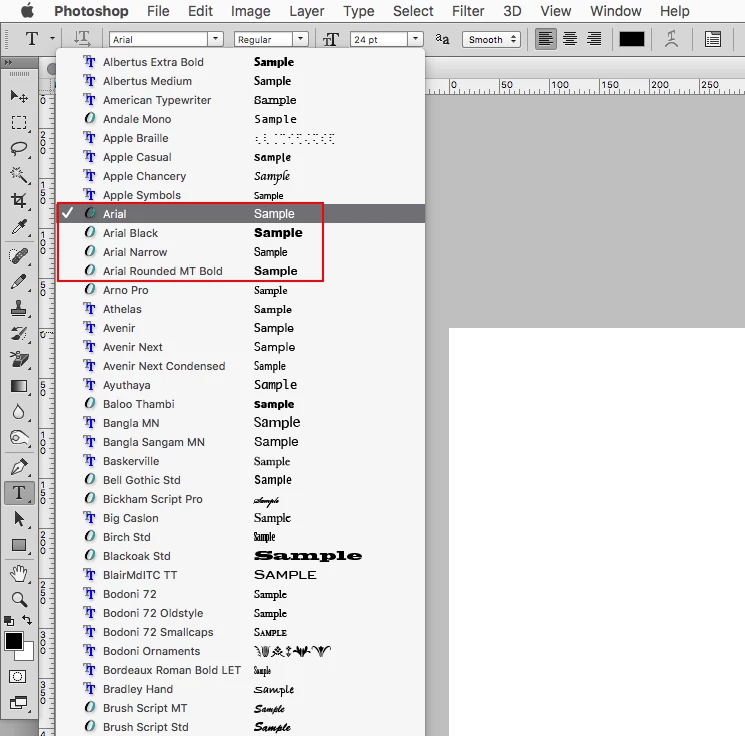The height and width of the screenshot is (736, 745).
Task: Select the Eyedropper tool
Action: pyautogui.click(x=19, y=227)
